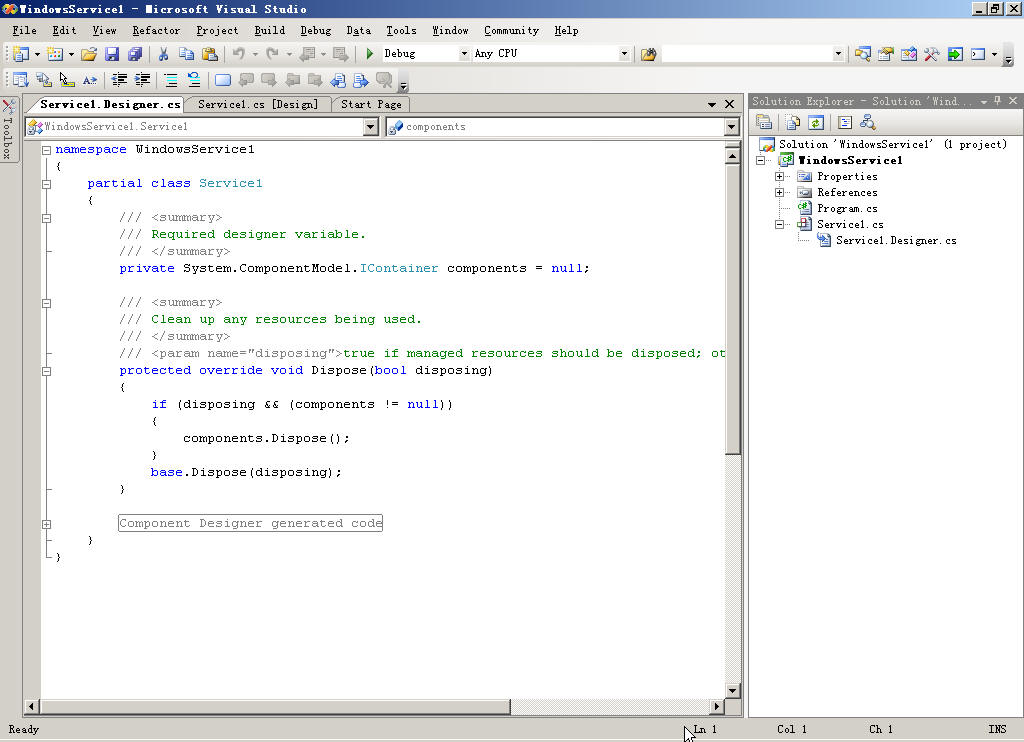
Task: Open the Command Window toolbar icon
Action: pos(978,54)
